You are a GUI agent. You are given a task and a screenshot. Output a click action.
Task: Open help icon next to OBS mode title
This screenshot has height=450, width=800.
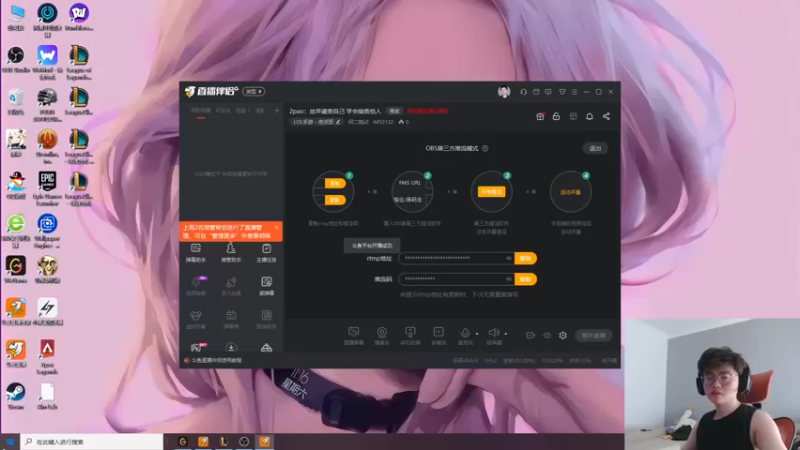click(485, 148)
